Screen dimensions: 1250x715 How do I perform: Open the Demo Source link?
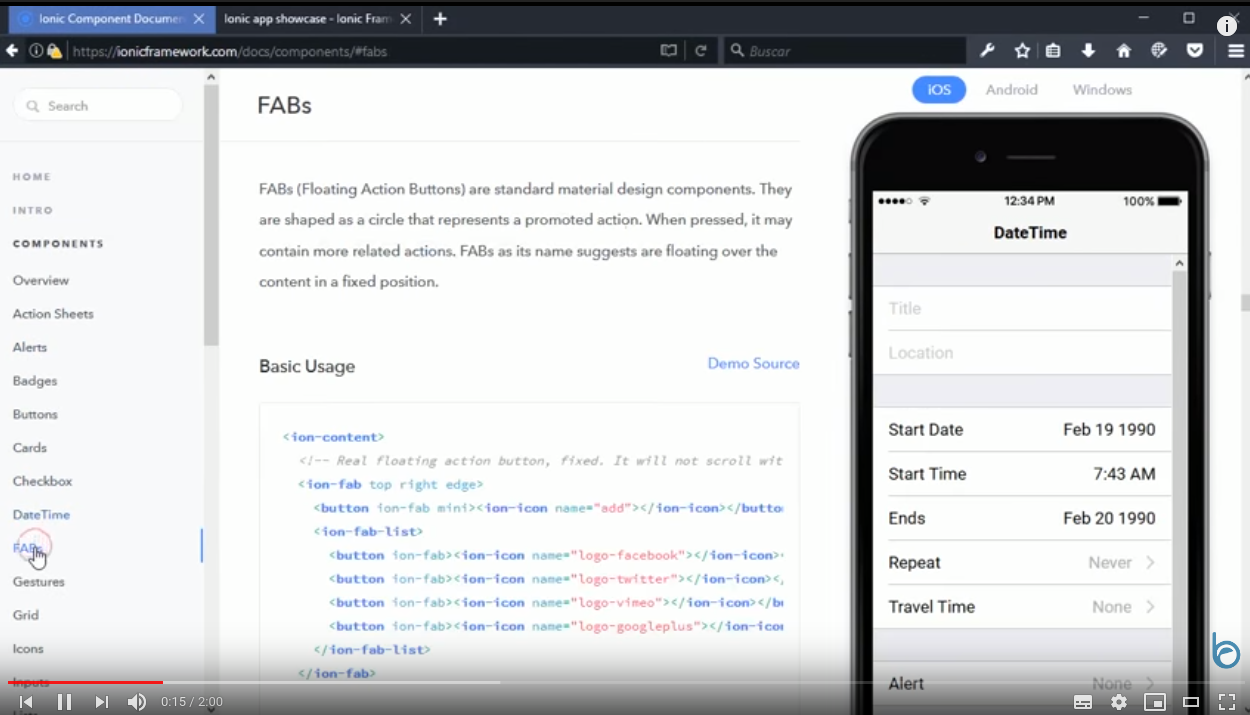(753, 364)
